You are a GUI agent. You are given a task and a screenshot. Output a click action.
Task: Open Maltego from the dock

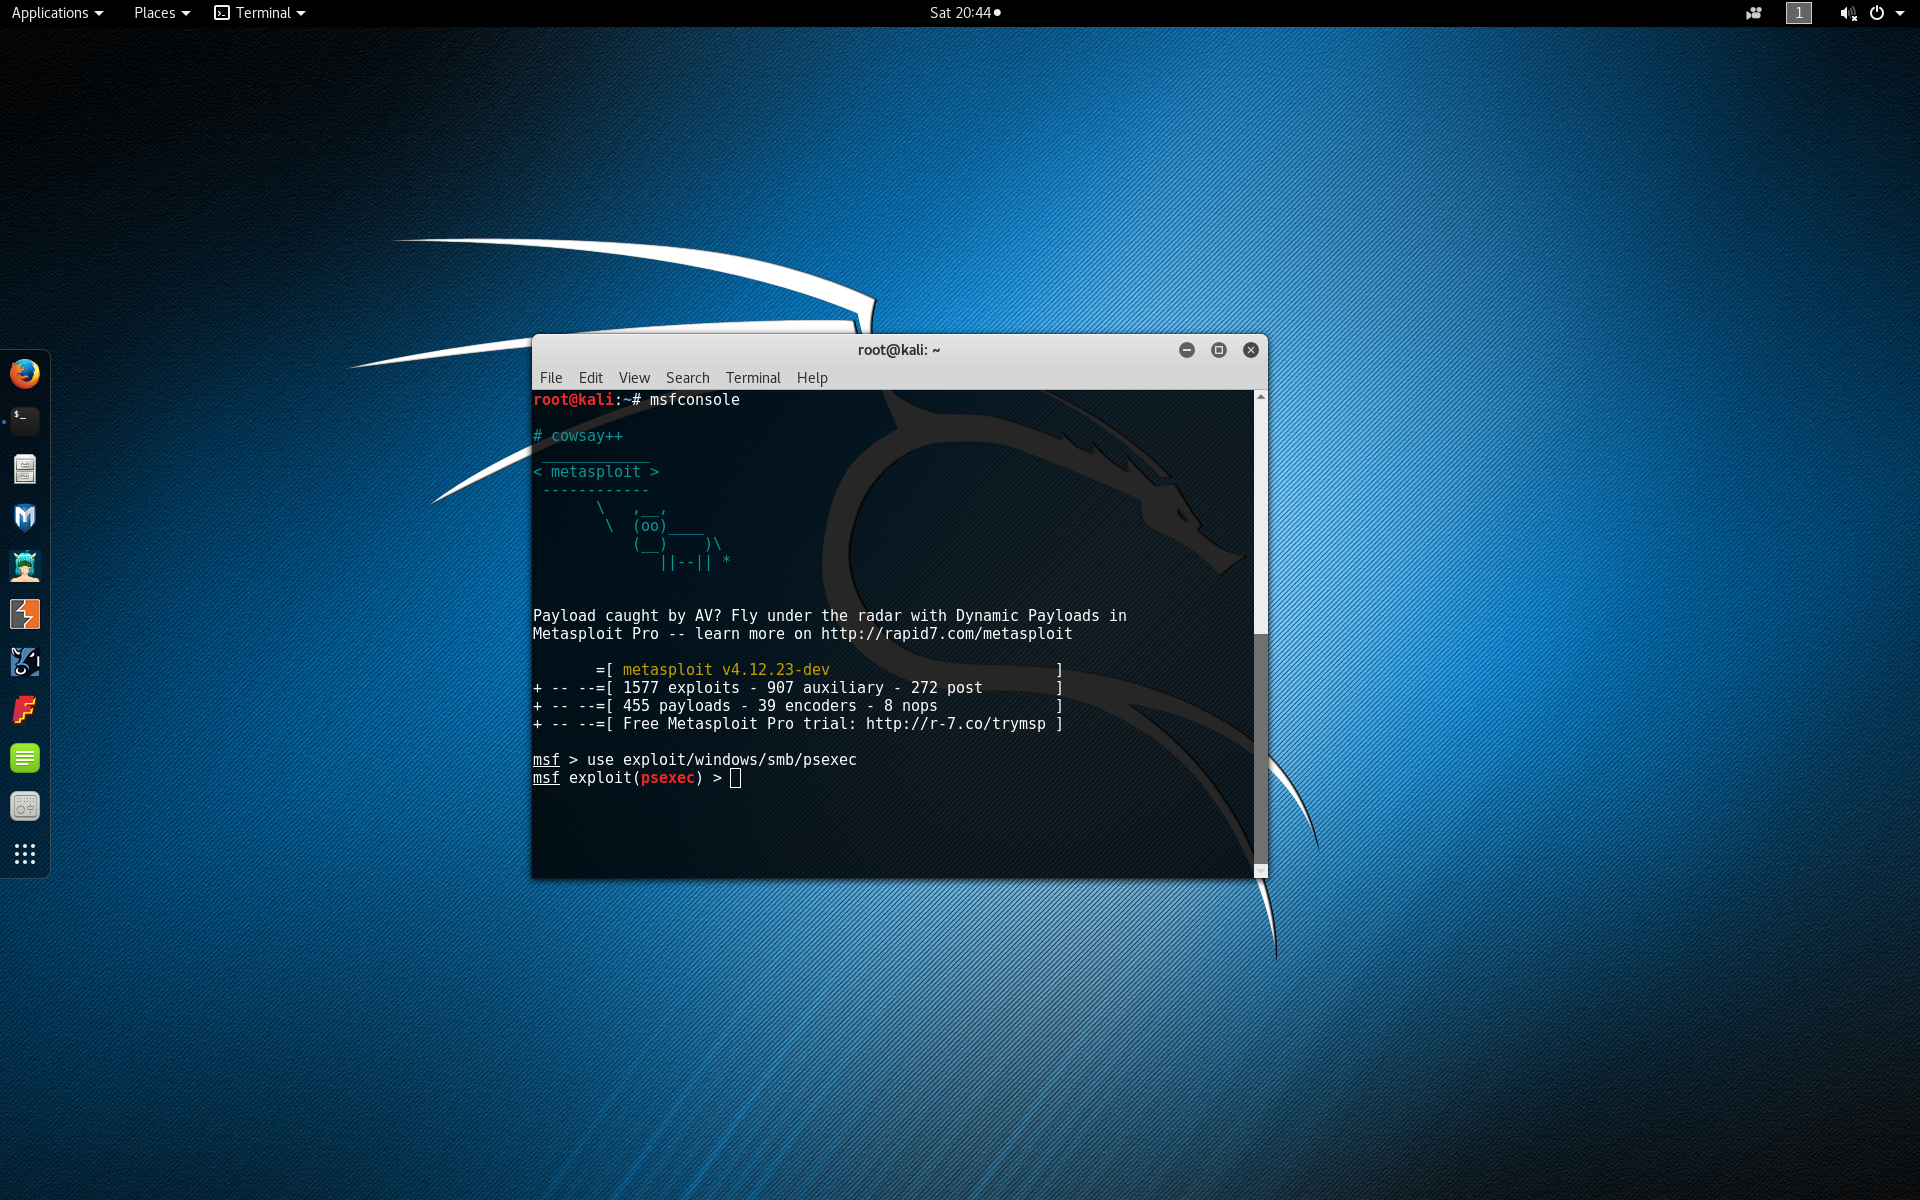click(x=25, y=661)
